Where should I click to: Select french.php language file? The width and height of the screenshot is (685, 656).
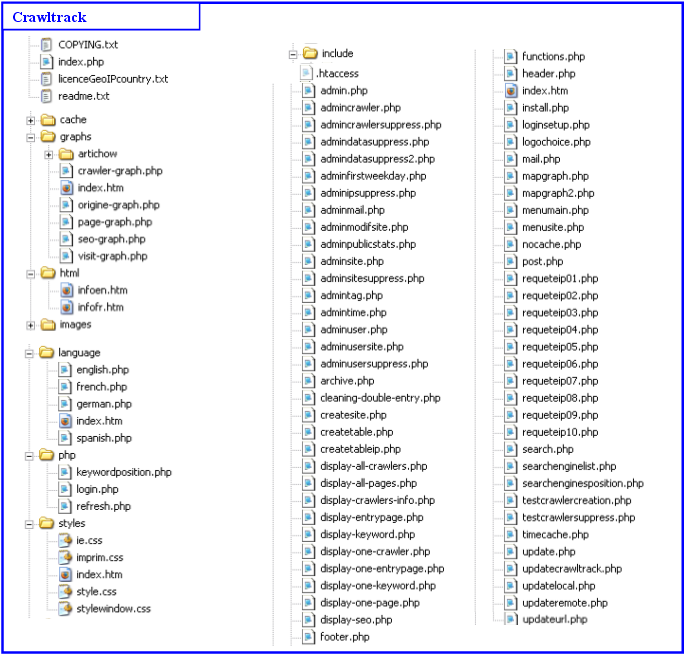[x=101, y=387]
